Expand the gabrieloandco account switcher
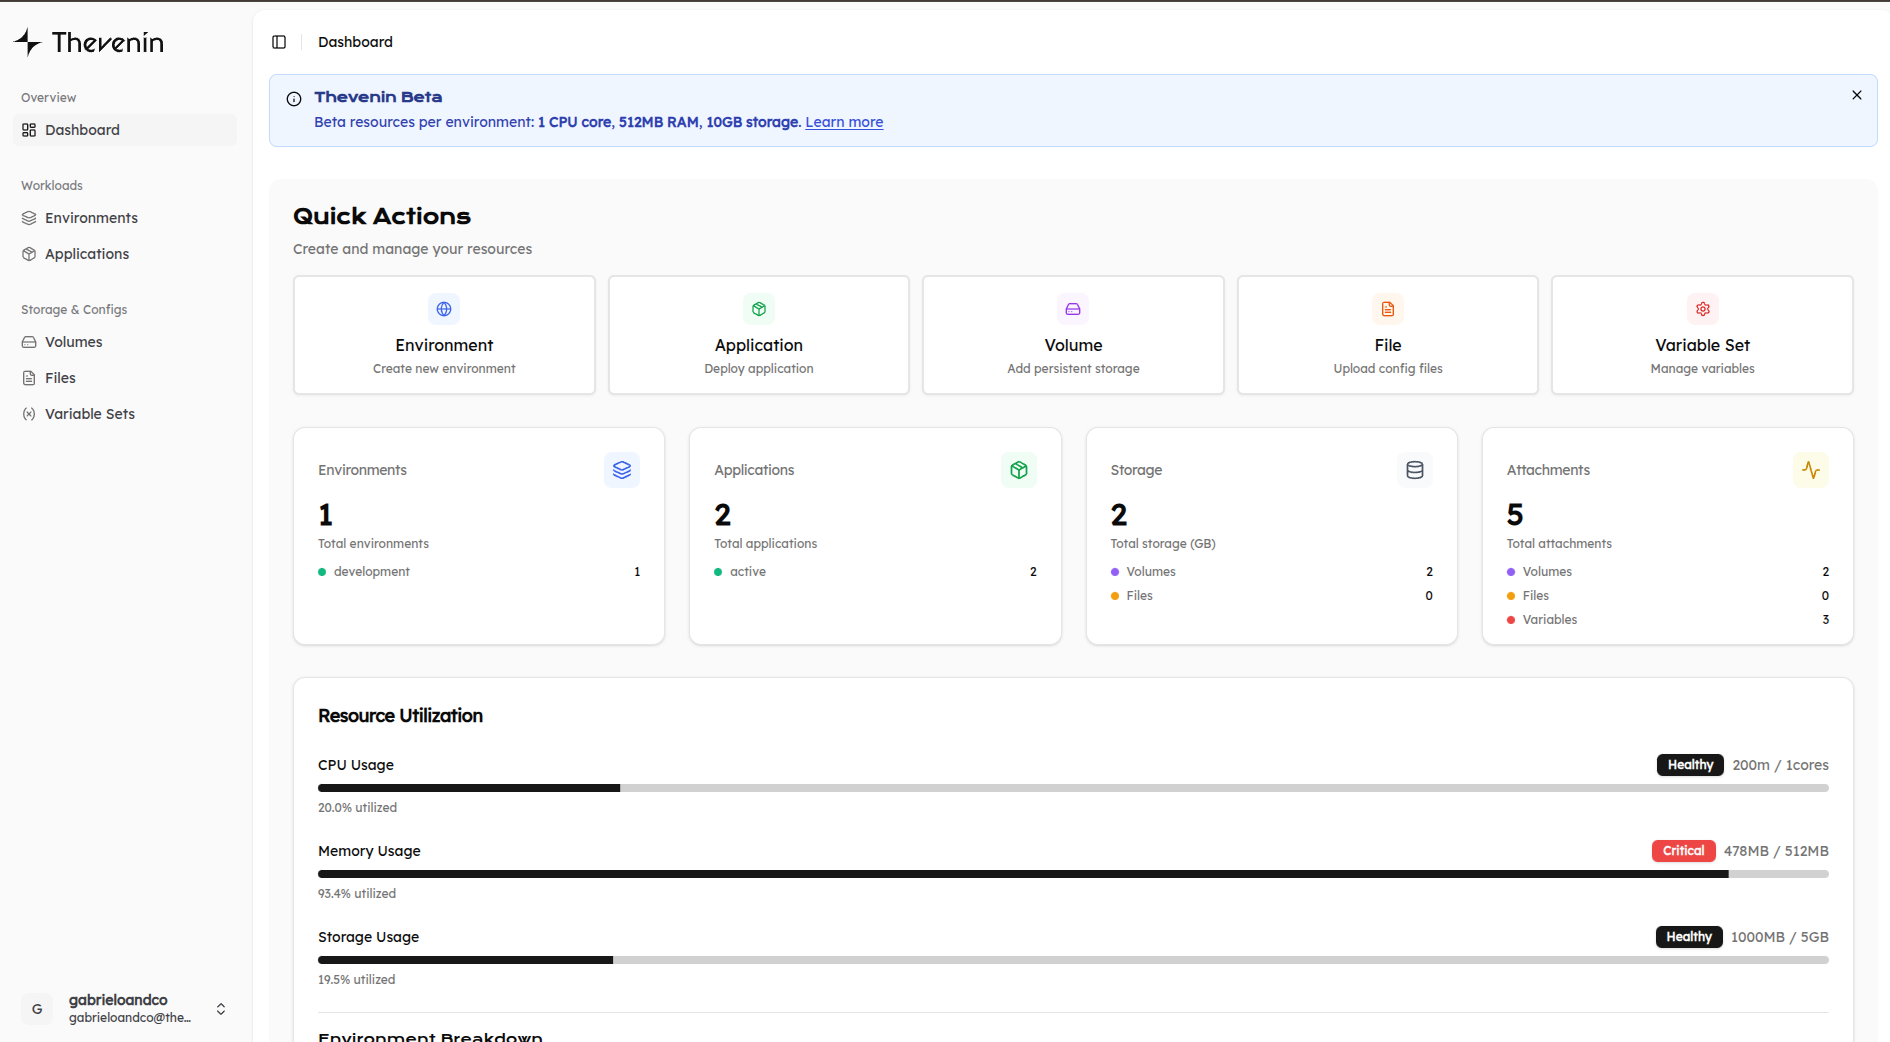This screenshot has width=1890, height=1042. (221, 1009)
